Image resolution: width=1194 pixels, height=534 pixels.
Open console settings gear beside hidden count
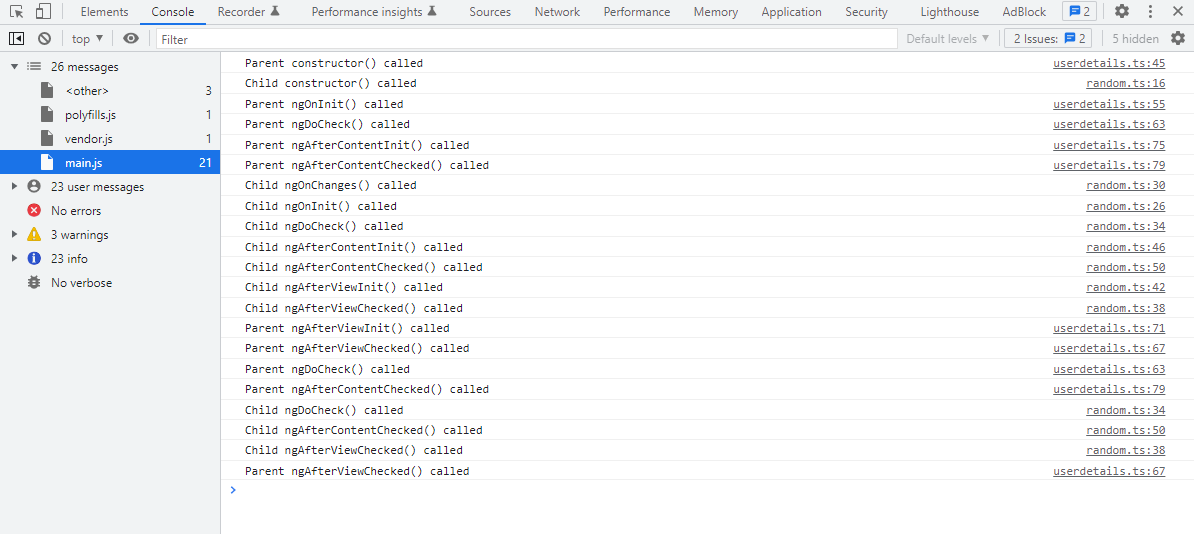click(x=1178, y=38)
